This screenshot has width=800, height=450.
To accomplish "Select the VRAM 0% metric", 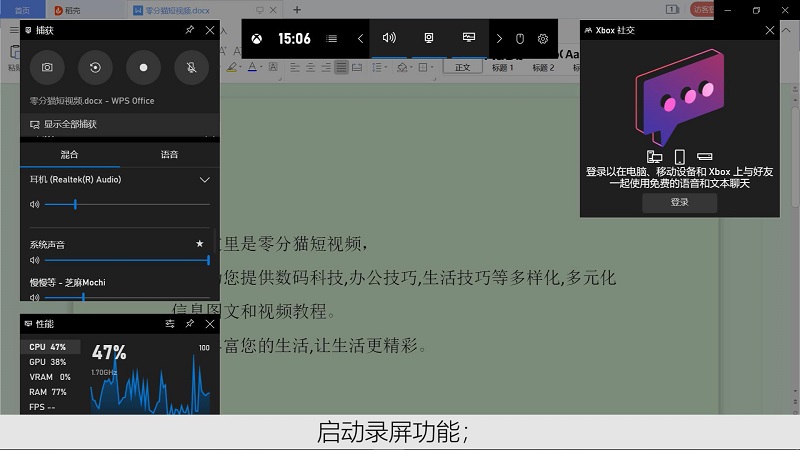I will point(50,377).
